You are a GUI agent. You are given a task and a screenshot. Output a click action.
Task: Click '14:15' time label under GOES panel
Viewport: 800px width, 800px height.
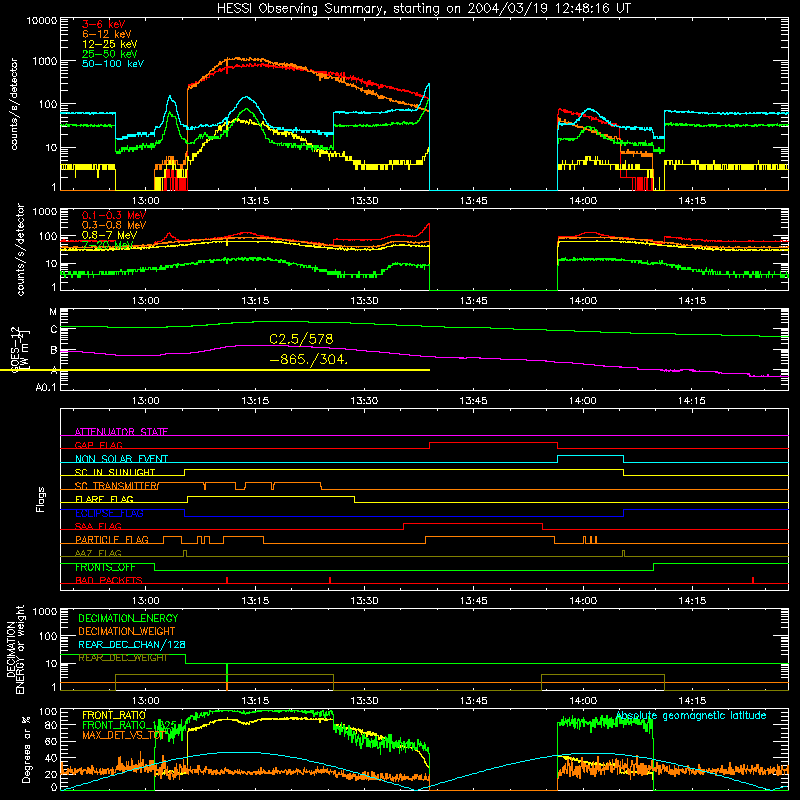pyautogui.click(x=692, y=401)
